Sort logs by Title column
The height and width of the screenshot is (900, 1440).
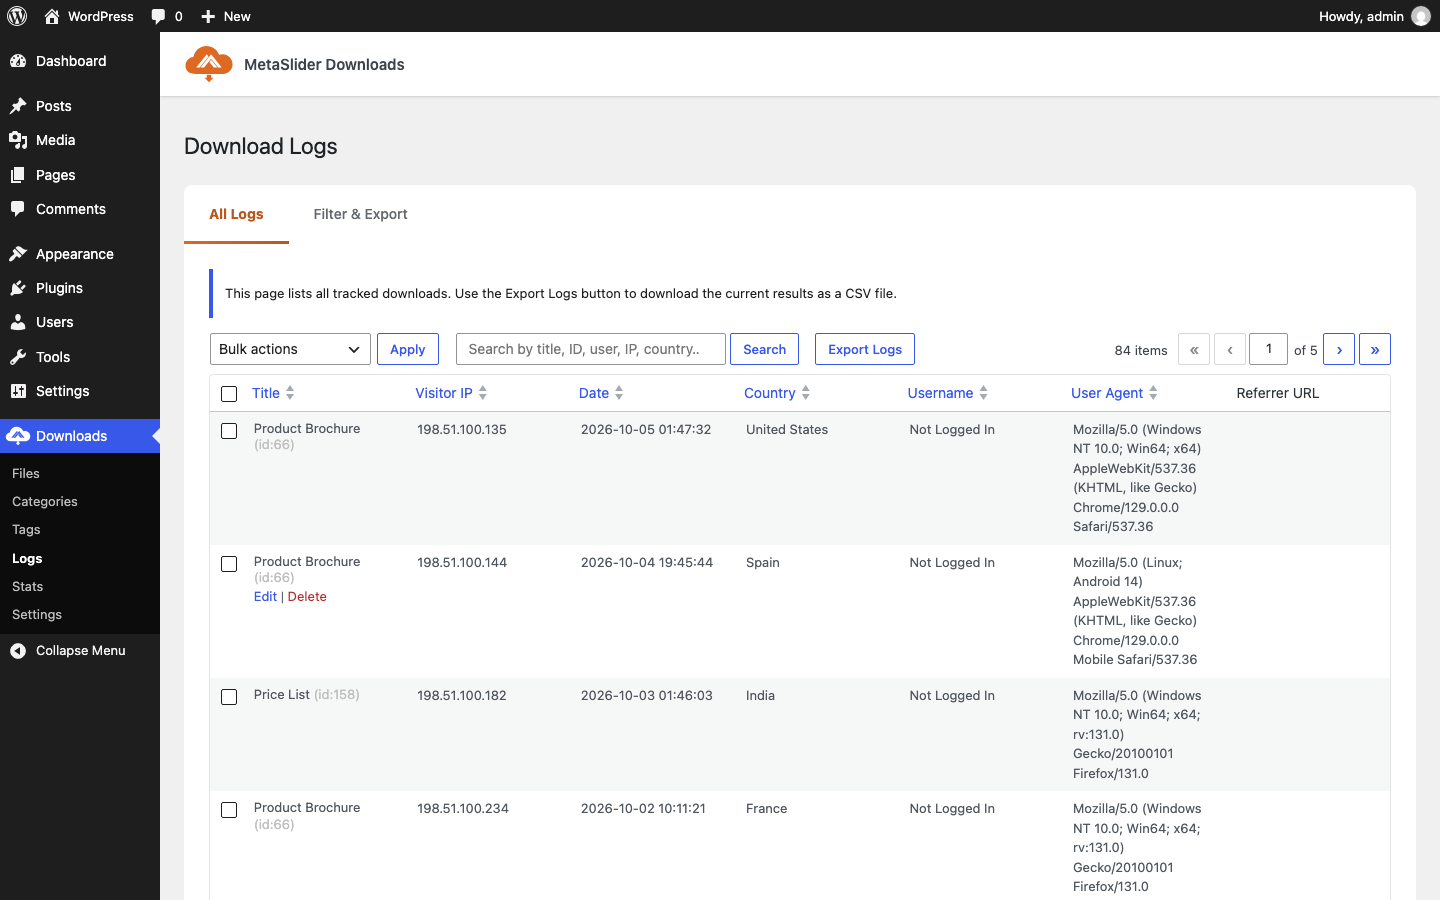click(273, 393)
